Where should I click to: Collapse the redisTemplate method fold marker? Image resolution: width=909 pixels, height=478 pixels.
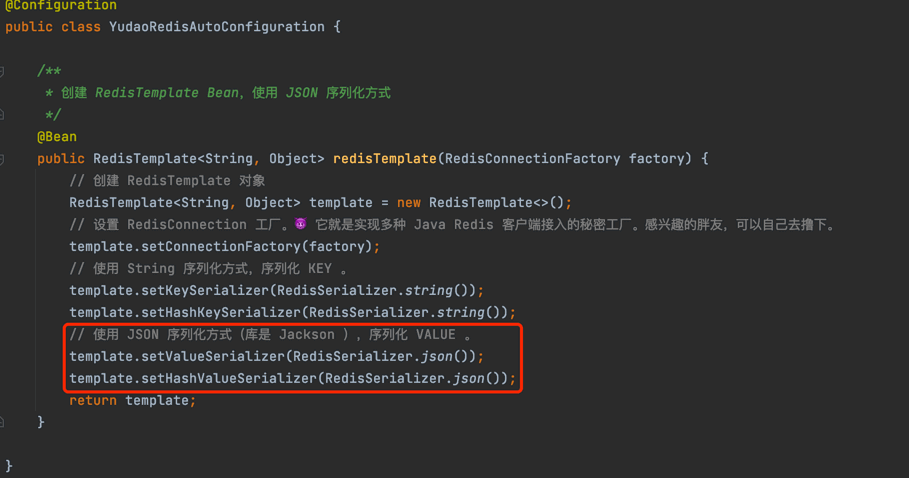[3, 159]
